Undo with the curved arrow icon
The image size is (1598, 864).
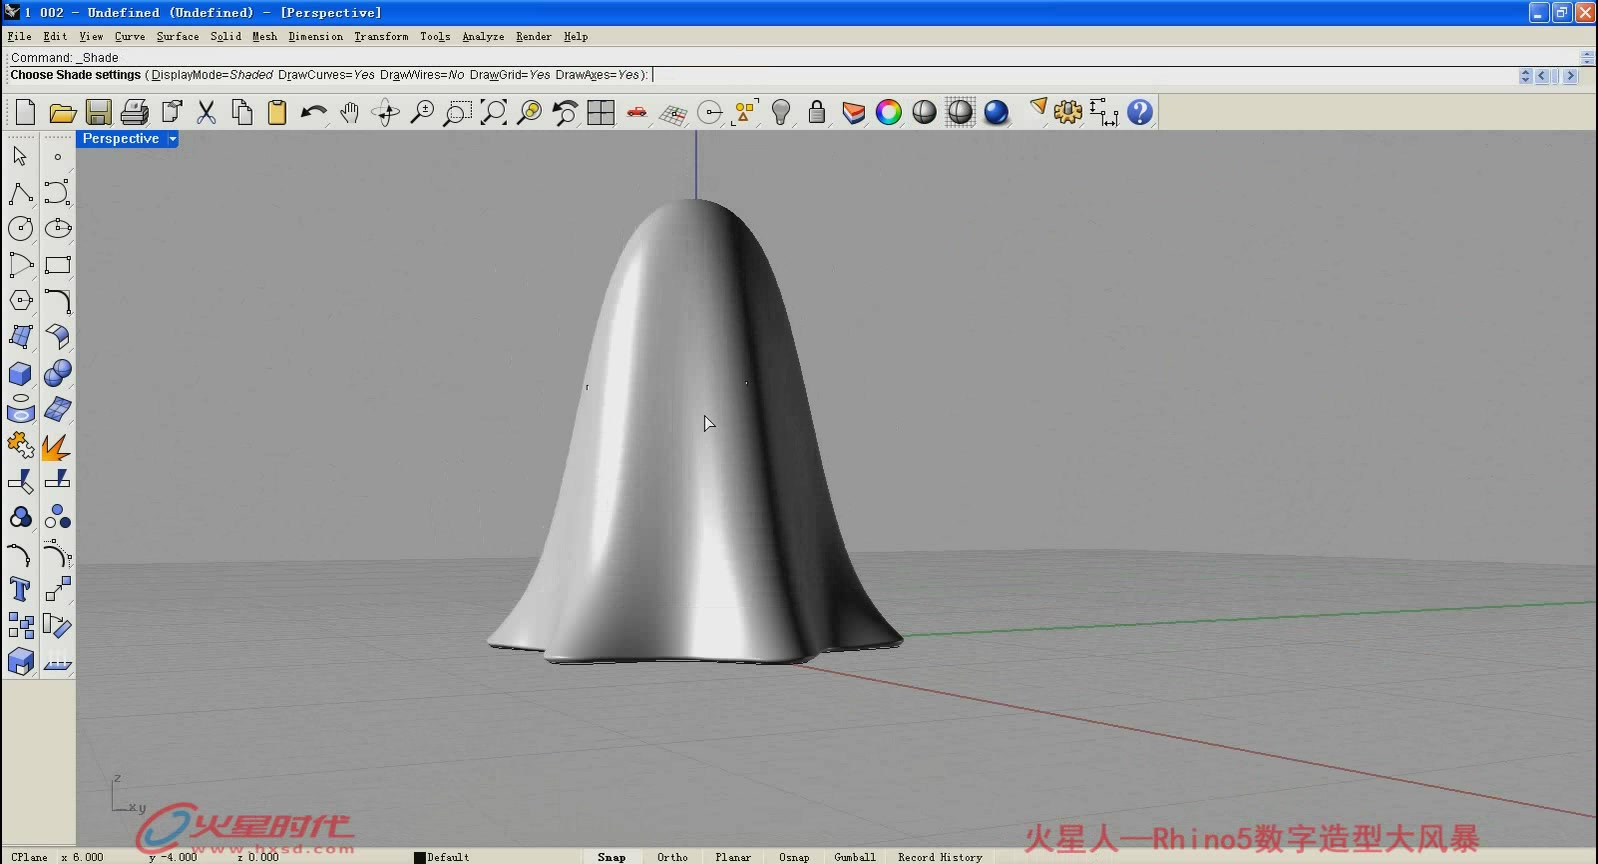[313, 112]
